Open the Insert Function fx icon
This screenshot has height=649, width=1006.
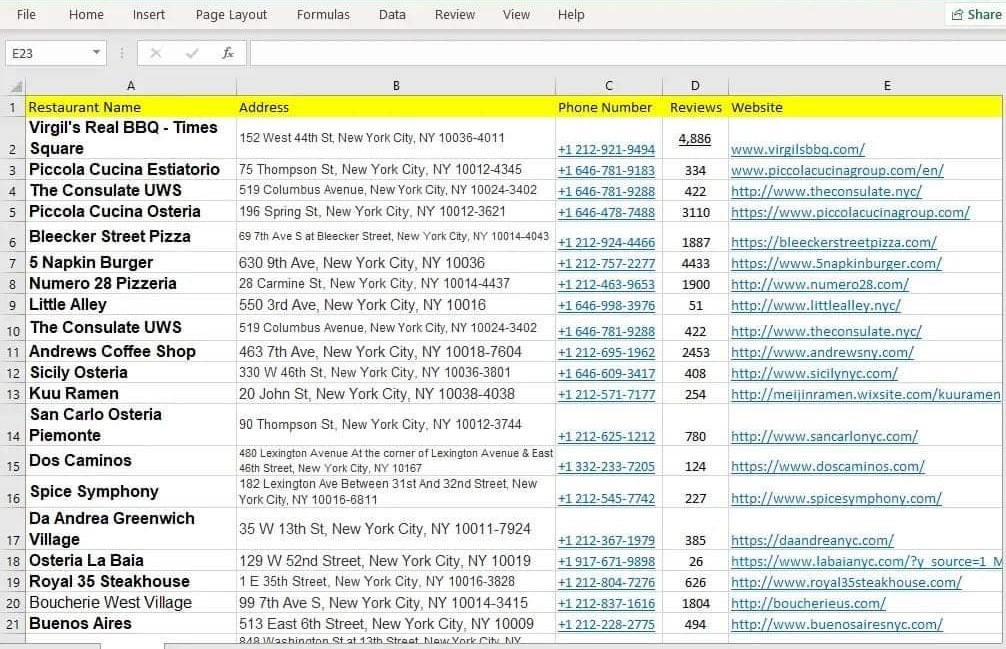tap(227, 53)
